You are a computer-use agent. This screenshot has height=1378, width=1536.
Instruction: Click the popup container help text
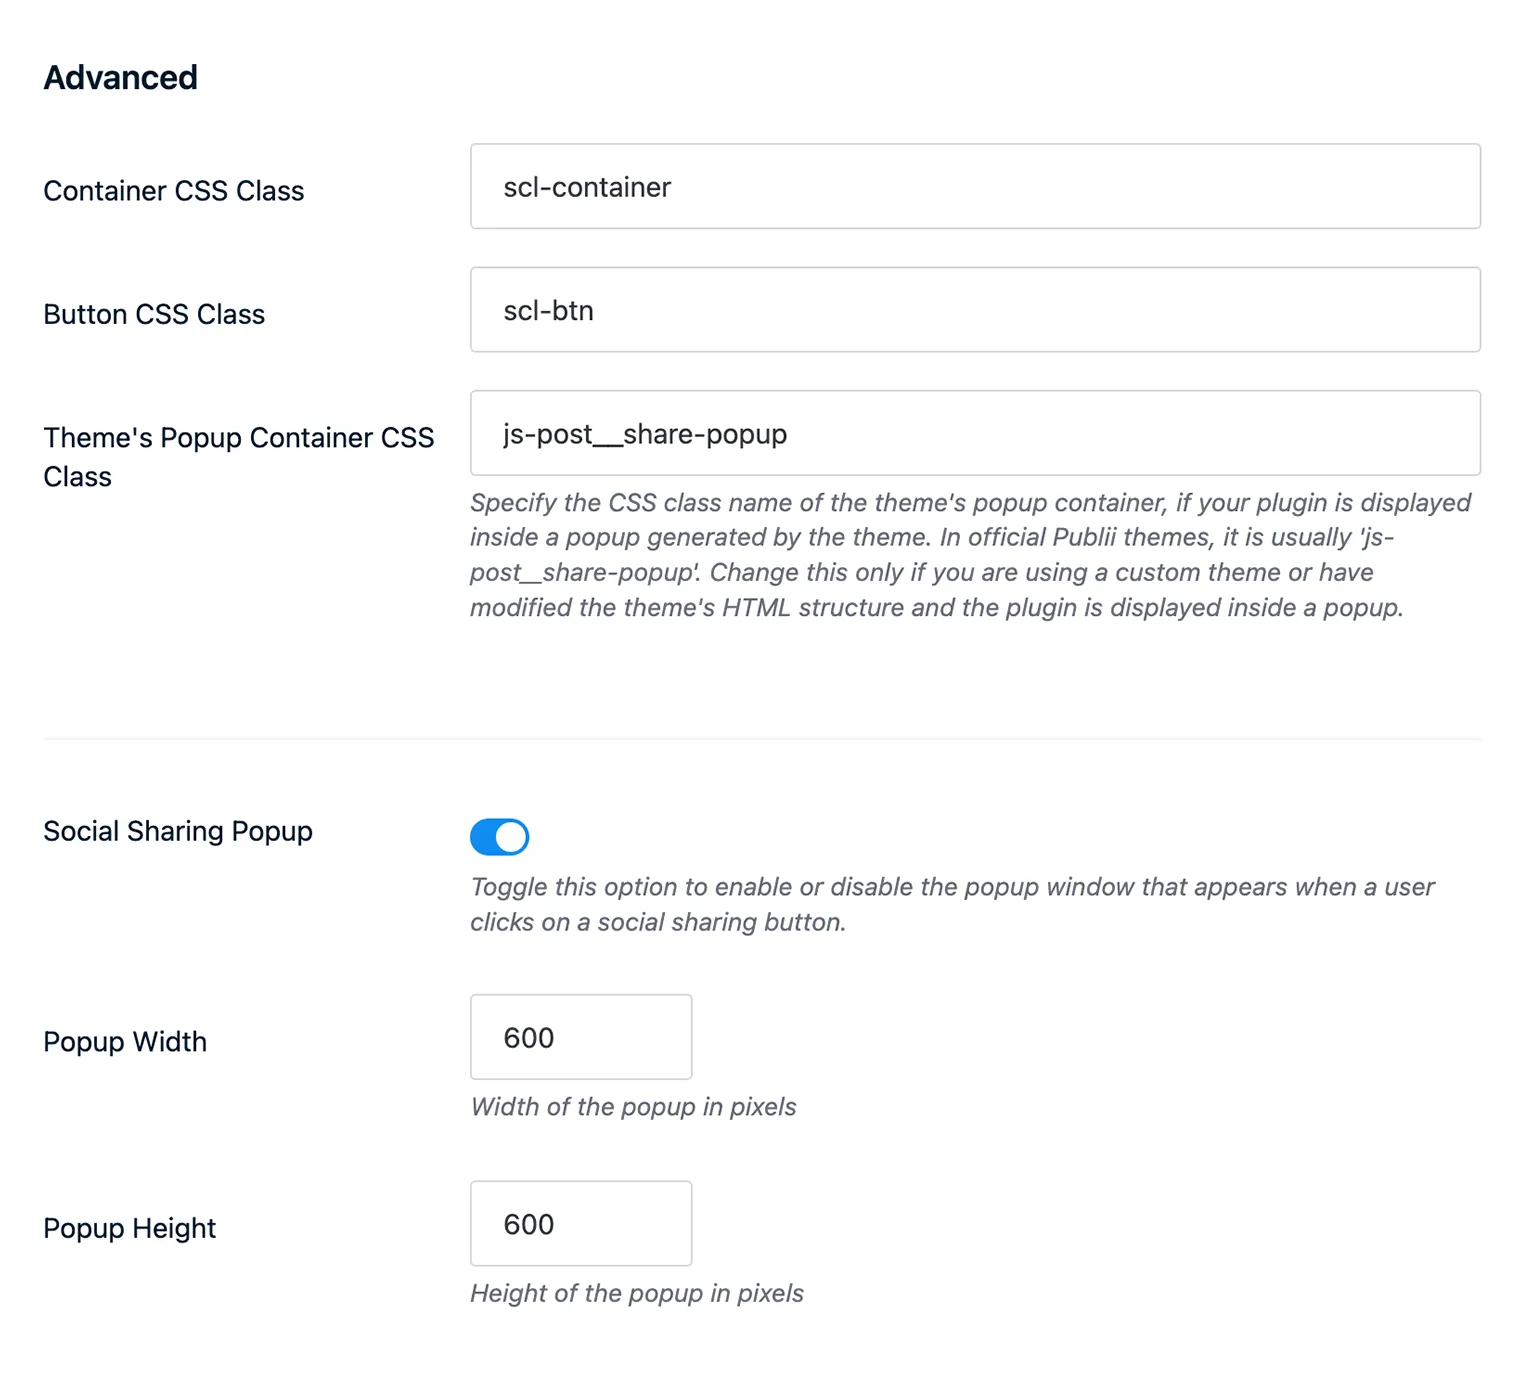click(968, 555)
